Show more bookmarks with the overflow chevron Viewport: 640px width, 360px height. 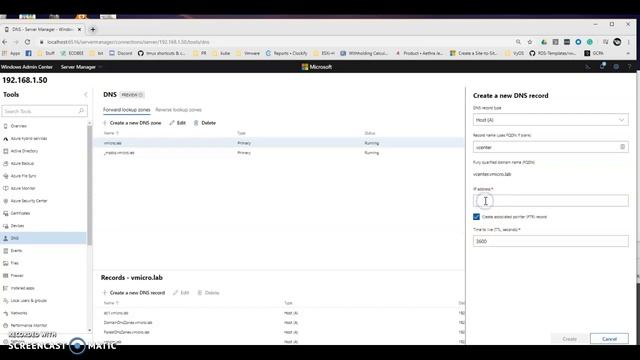click(628, 53)
